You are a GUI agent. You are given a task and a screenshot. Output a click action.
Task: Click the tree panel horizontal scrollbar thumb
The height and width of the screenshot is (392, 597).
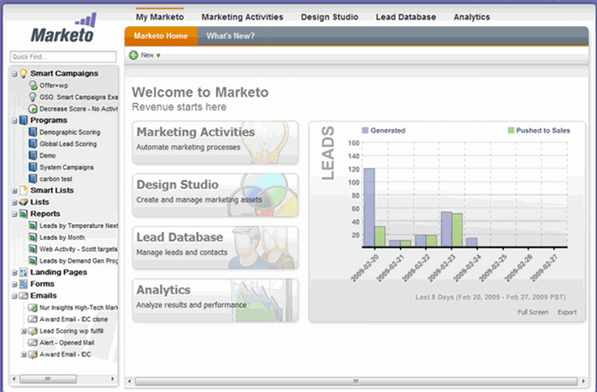(48, 379)
